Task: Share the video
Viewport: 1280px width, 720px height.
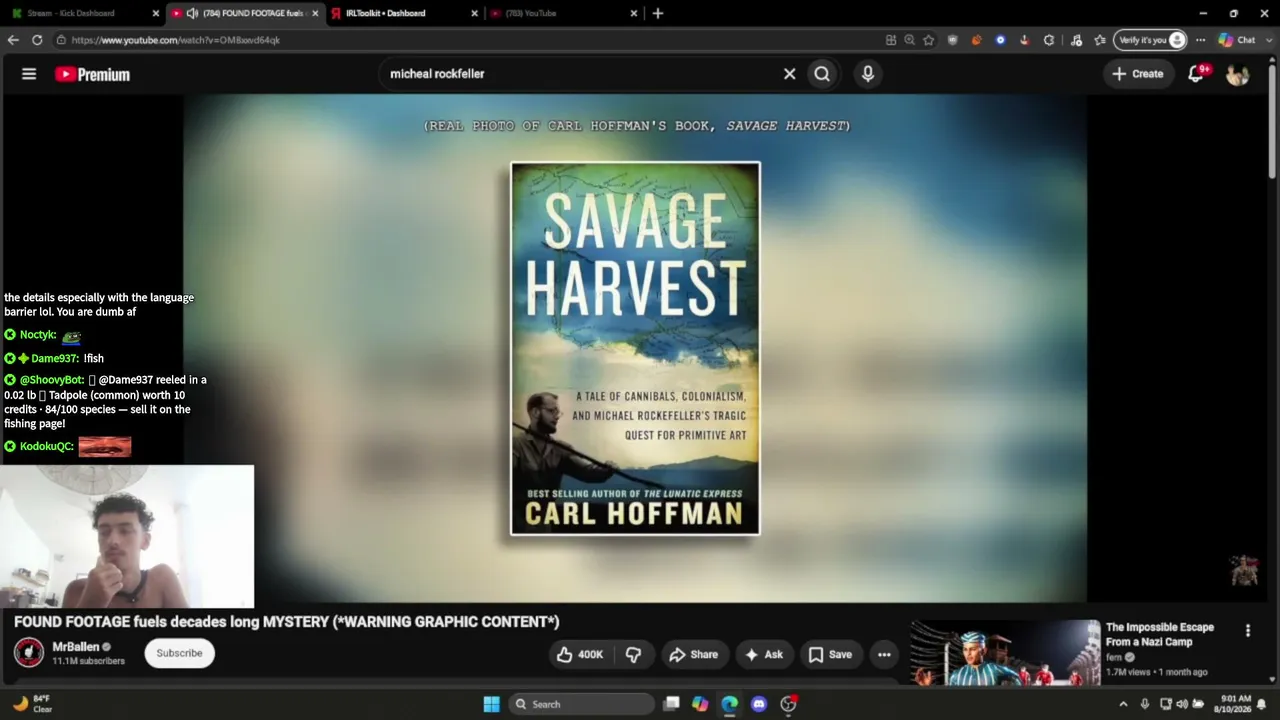Action: coord(693,655)
